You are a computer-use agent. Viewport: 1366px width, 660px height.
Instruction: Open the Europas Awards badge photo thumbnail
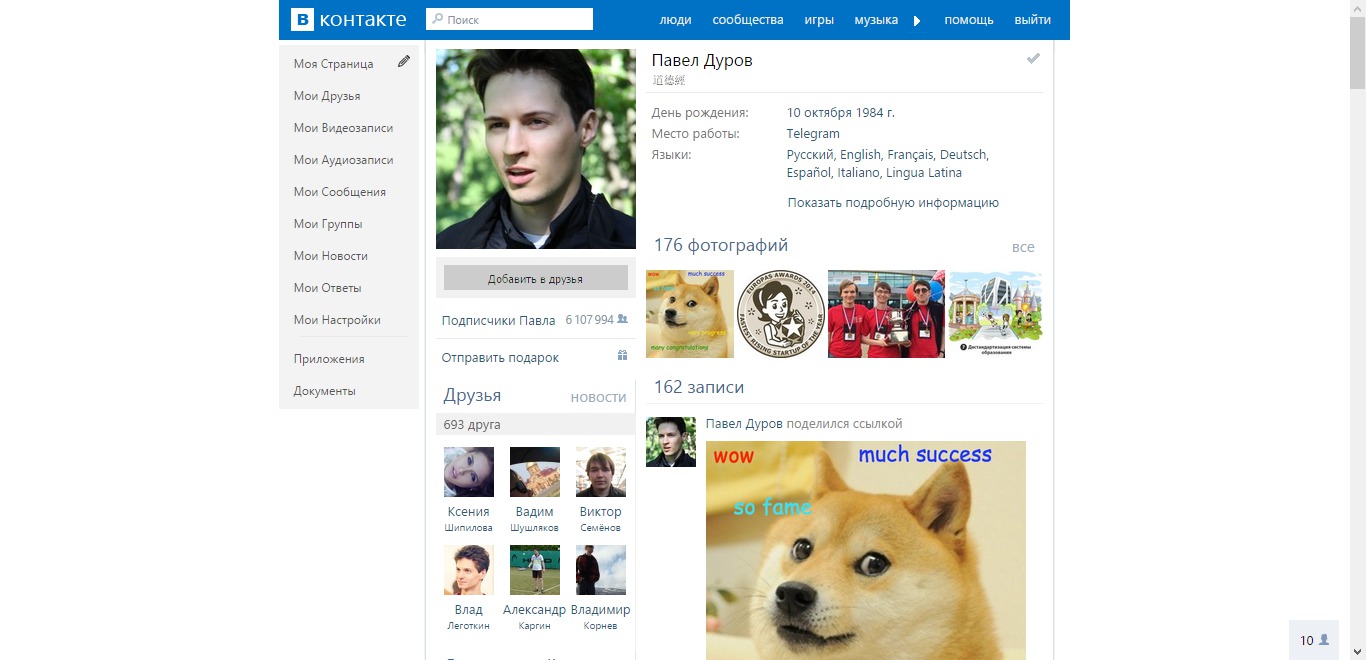[781, 314]
